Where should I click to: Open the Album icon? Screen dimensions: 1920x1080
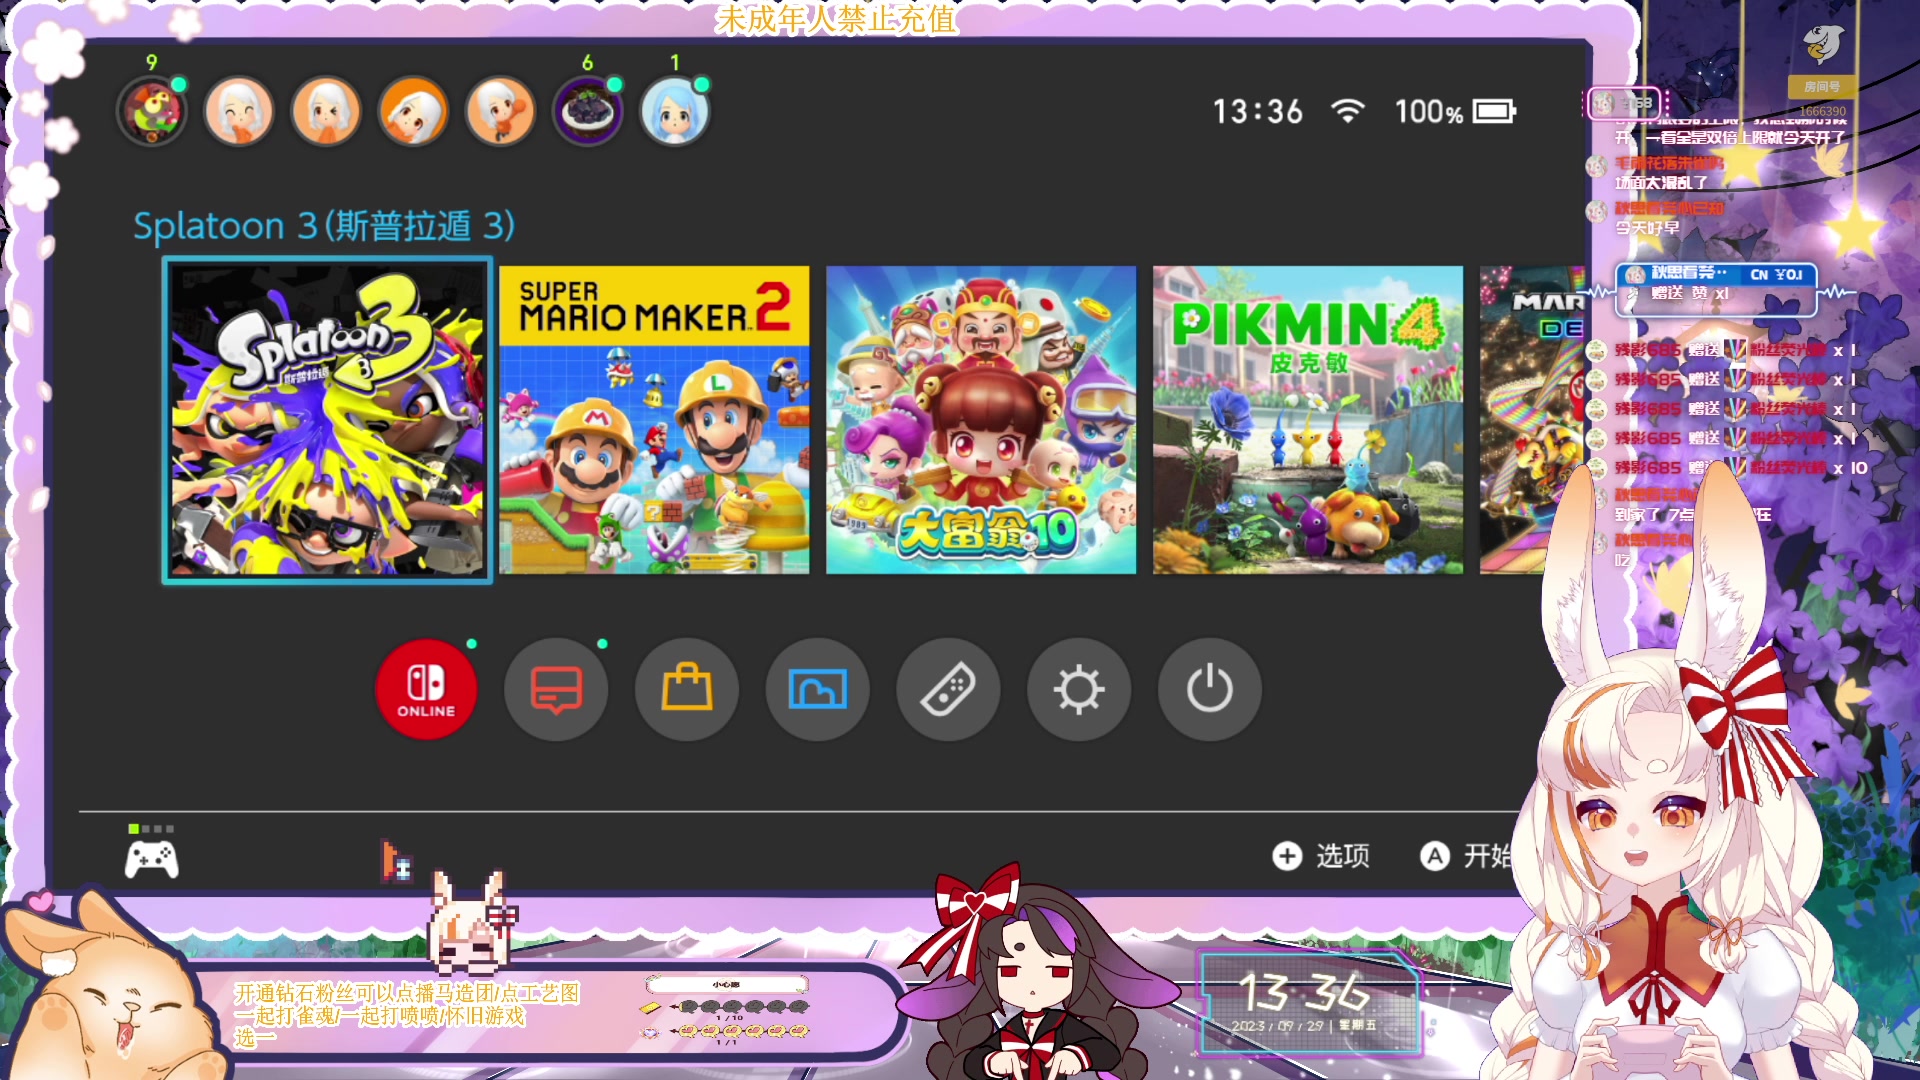tap(818, 689)
